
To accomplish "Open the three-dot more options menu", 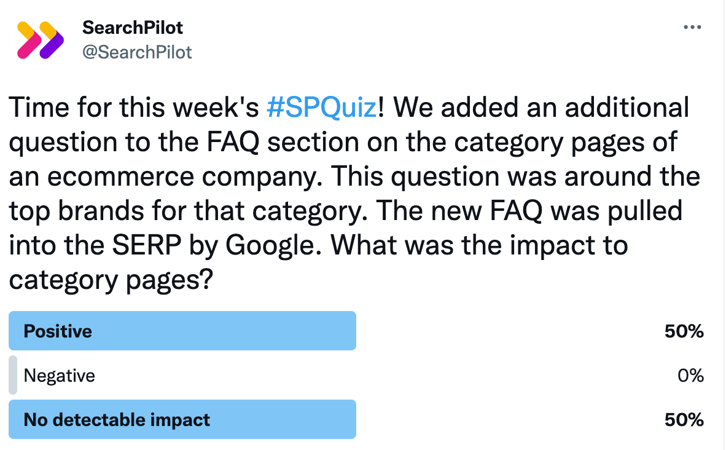I will 692,27.
